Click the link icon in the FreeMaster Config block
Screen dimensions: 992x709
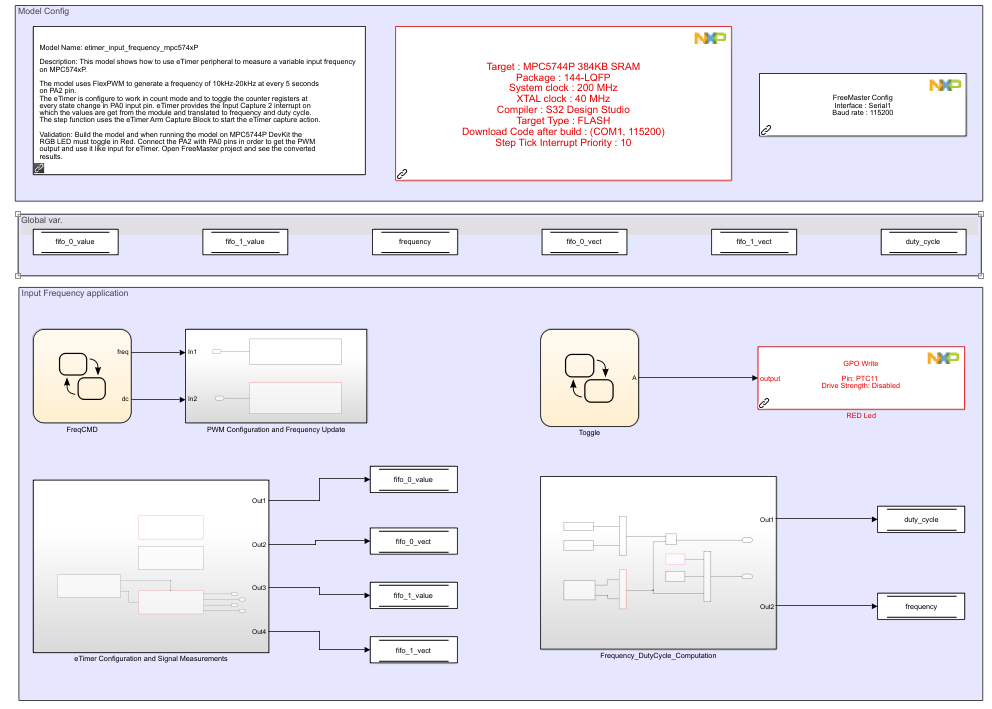[766, 130]
